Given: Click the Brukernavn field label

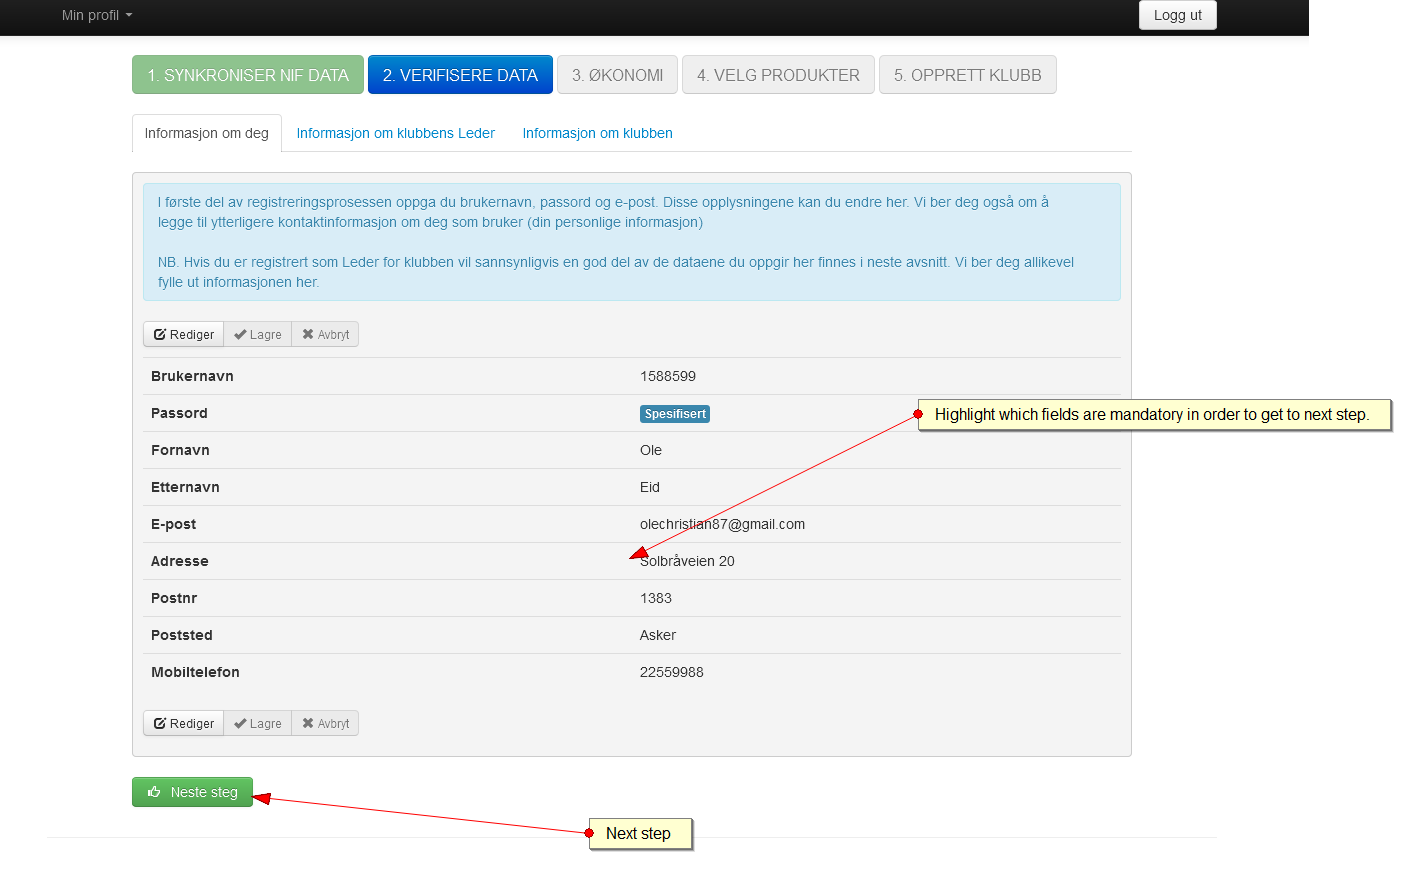Looking at the screenshot, I should [x=192, y=376].
